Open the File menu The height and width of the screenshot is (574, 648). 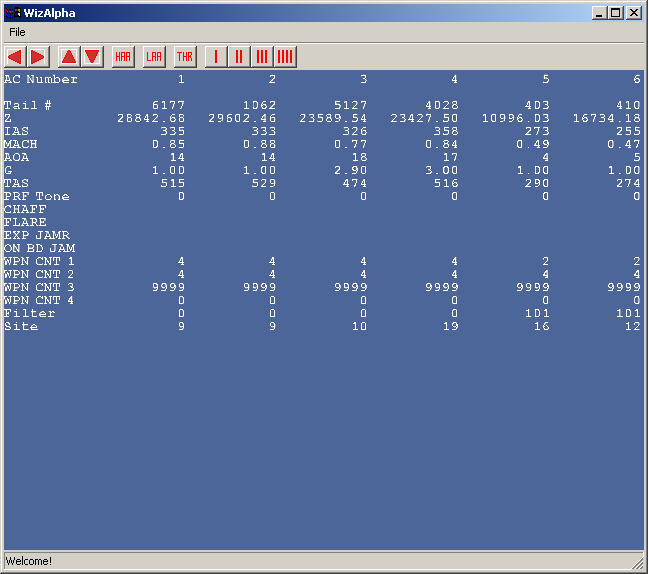(x=17, y=32)
